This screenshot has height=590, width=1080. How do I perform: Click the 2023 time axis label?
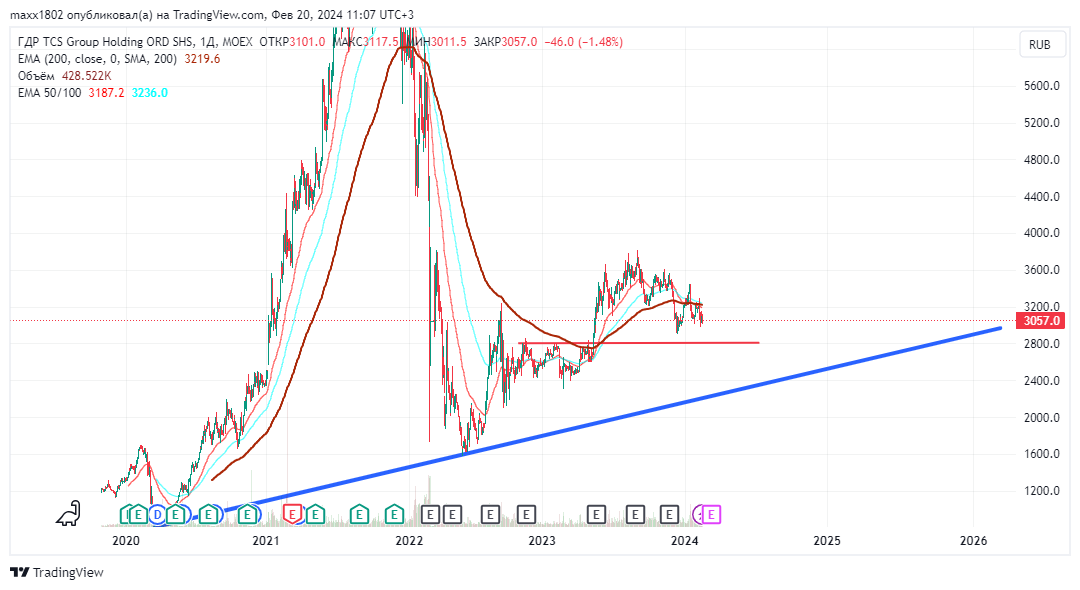click(x=541, y=541)
